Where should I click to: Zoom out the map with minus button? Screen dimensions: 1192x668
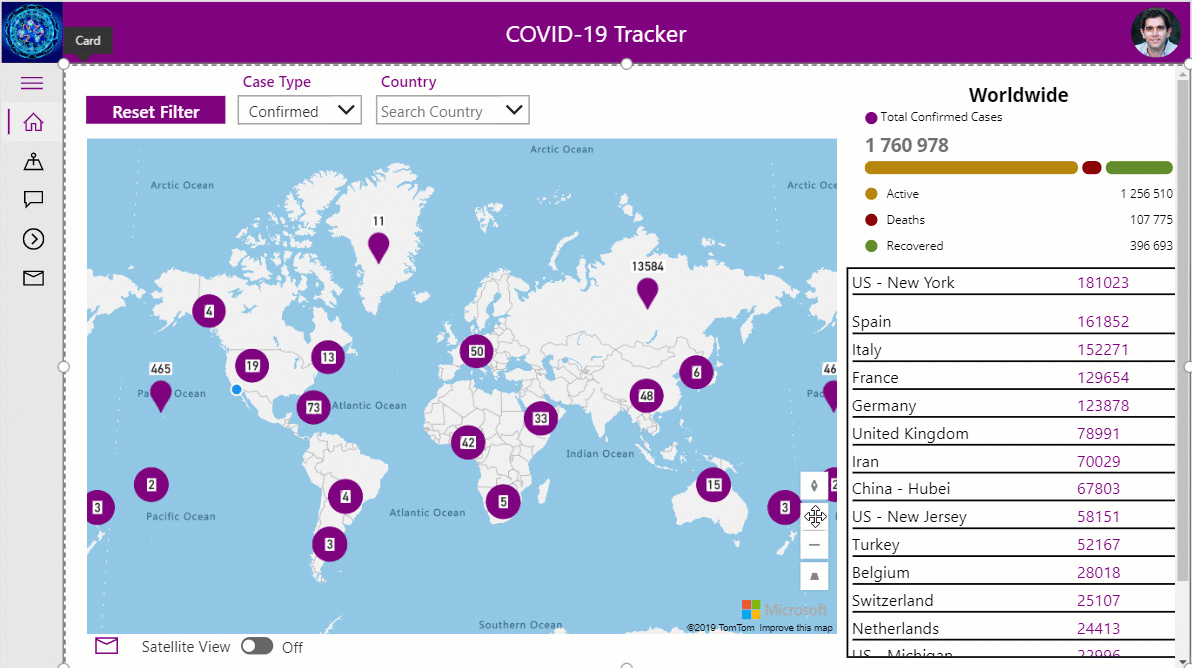(814, 545)
